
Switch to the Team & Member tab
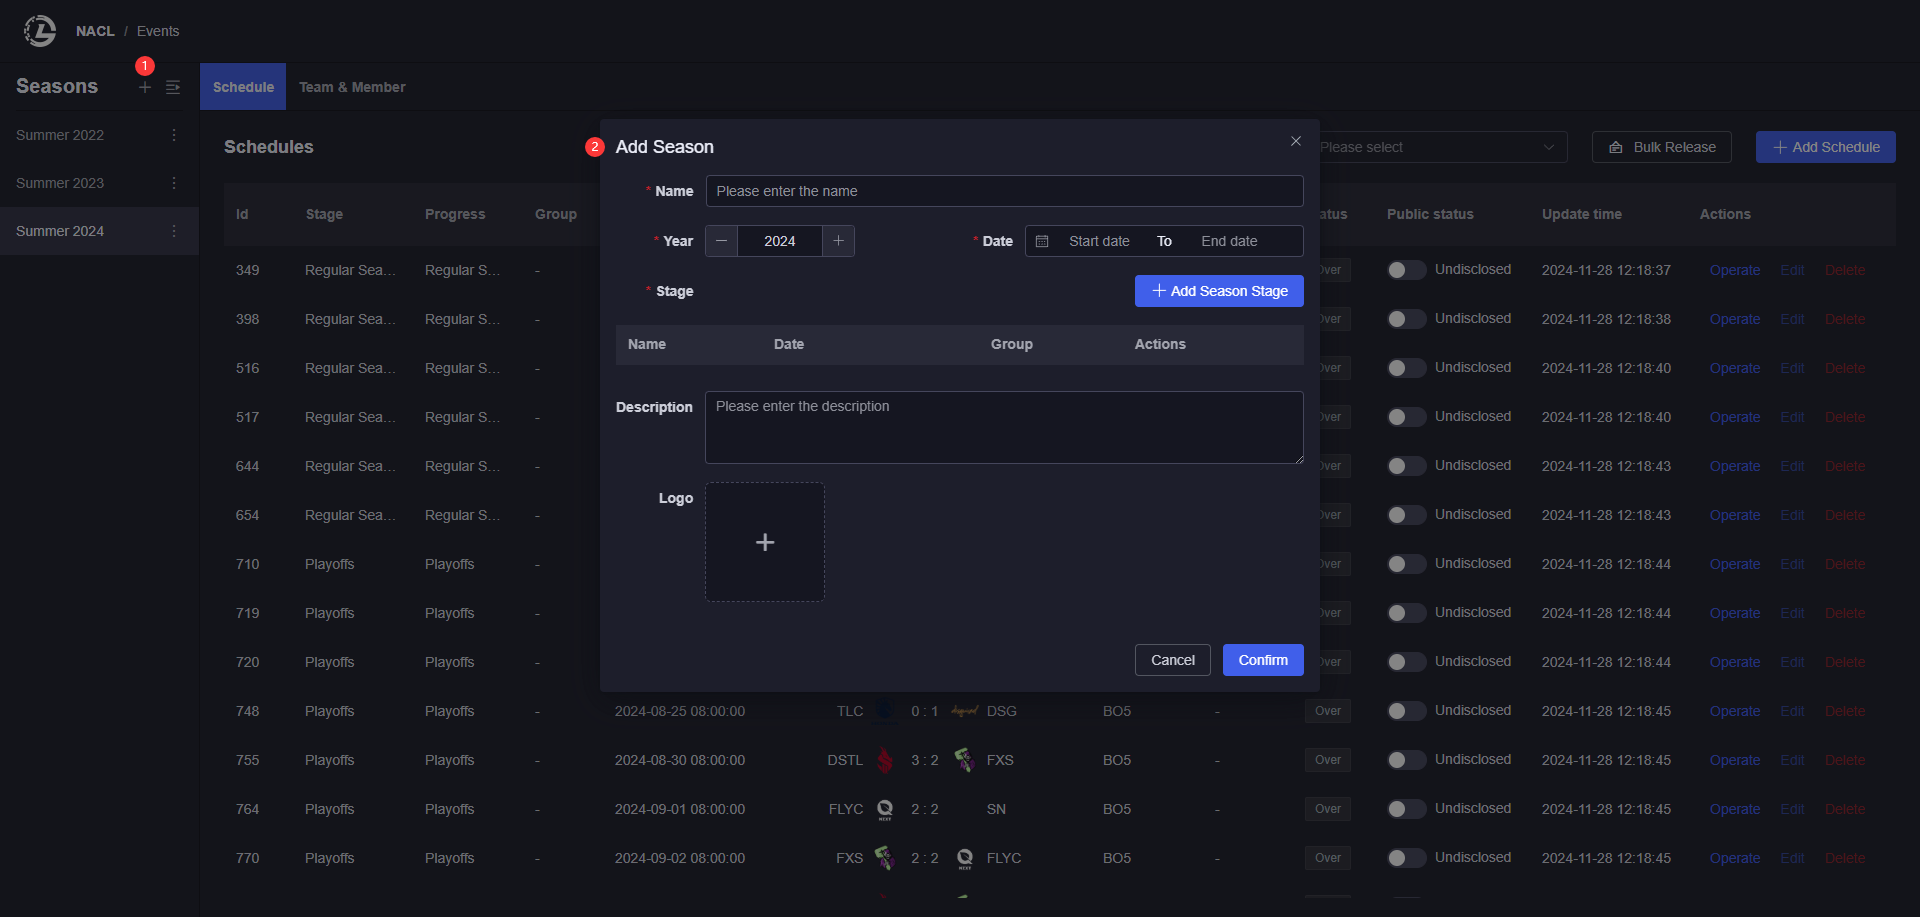coord(352,87)
